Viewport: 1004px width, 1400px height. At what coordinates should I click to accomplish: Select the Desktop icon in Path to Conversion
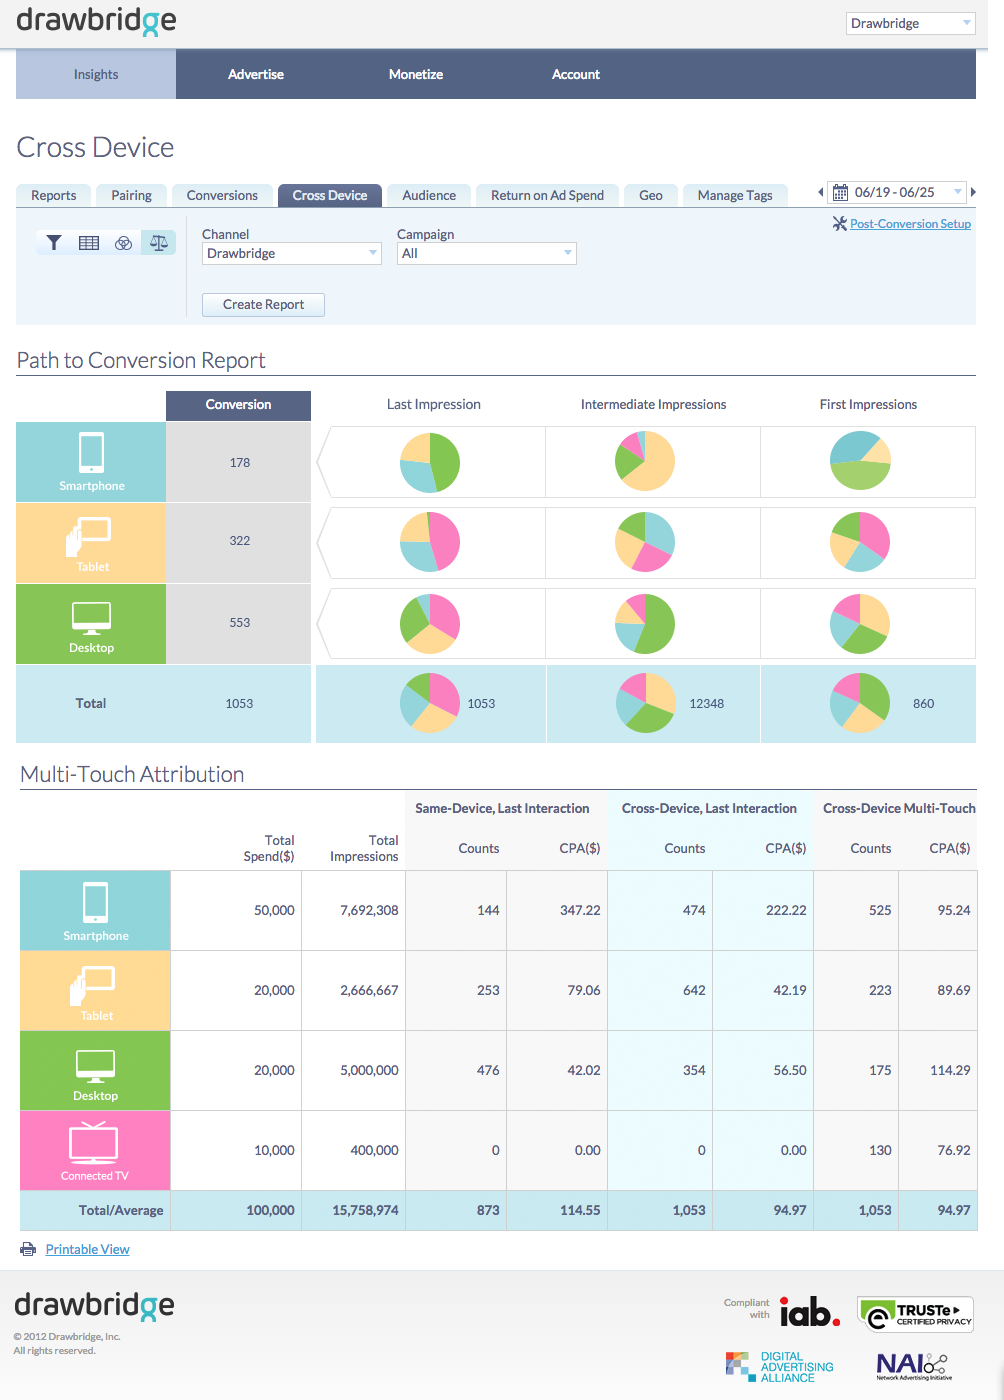click(x=91, y=618)
